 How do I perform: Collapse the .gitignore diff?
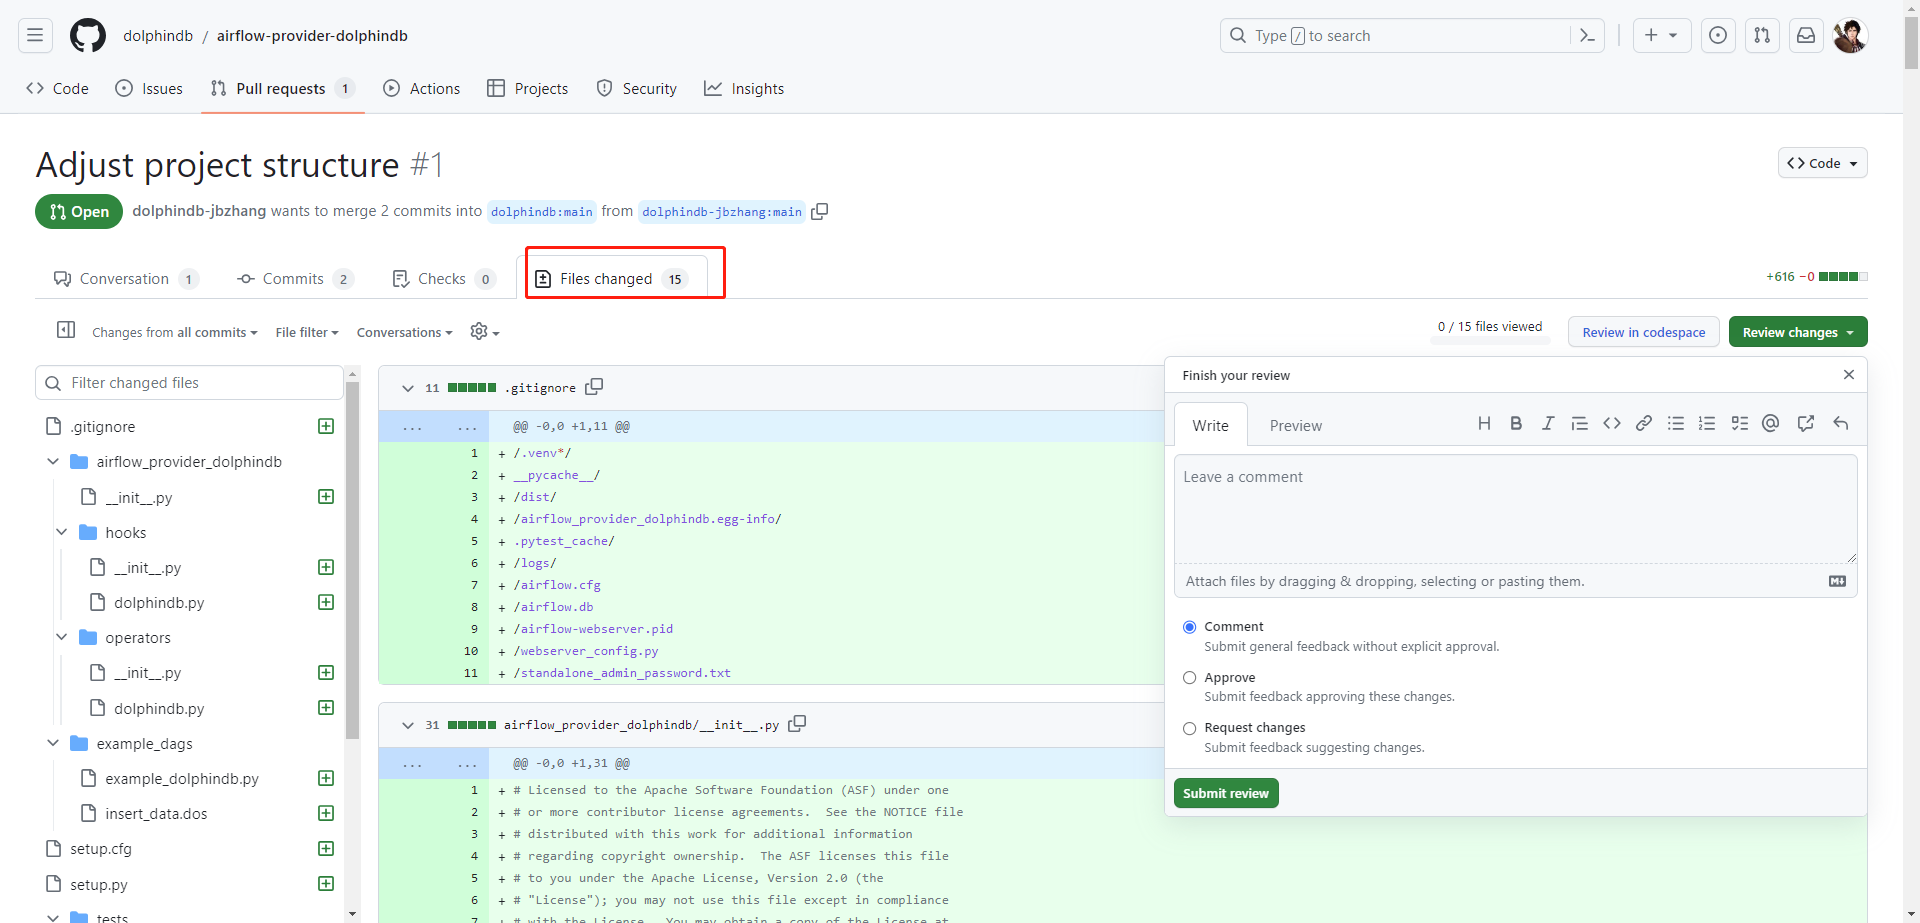tap(408, 388)
